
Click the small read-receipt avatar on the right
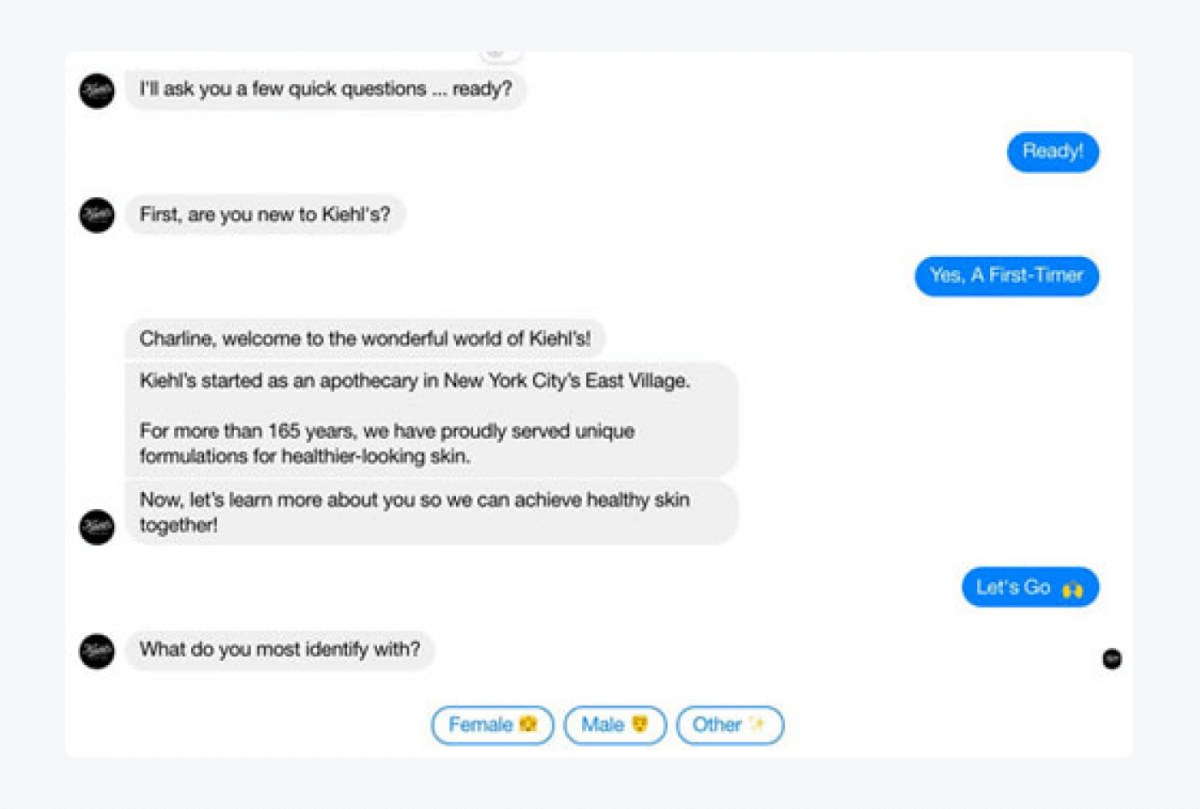(x=1111, y=659)
